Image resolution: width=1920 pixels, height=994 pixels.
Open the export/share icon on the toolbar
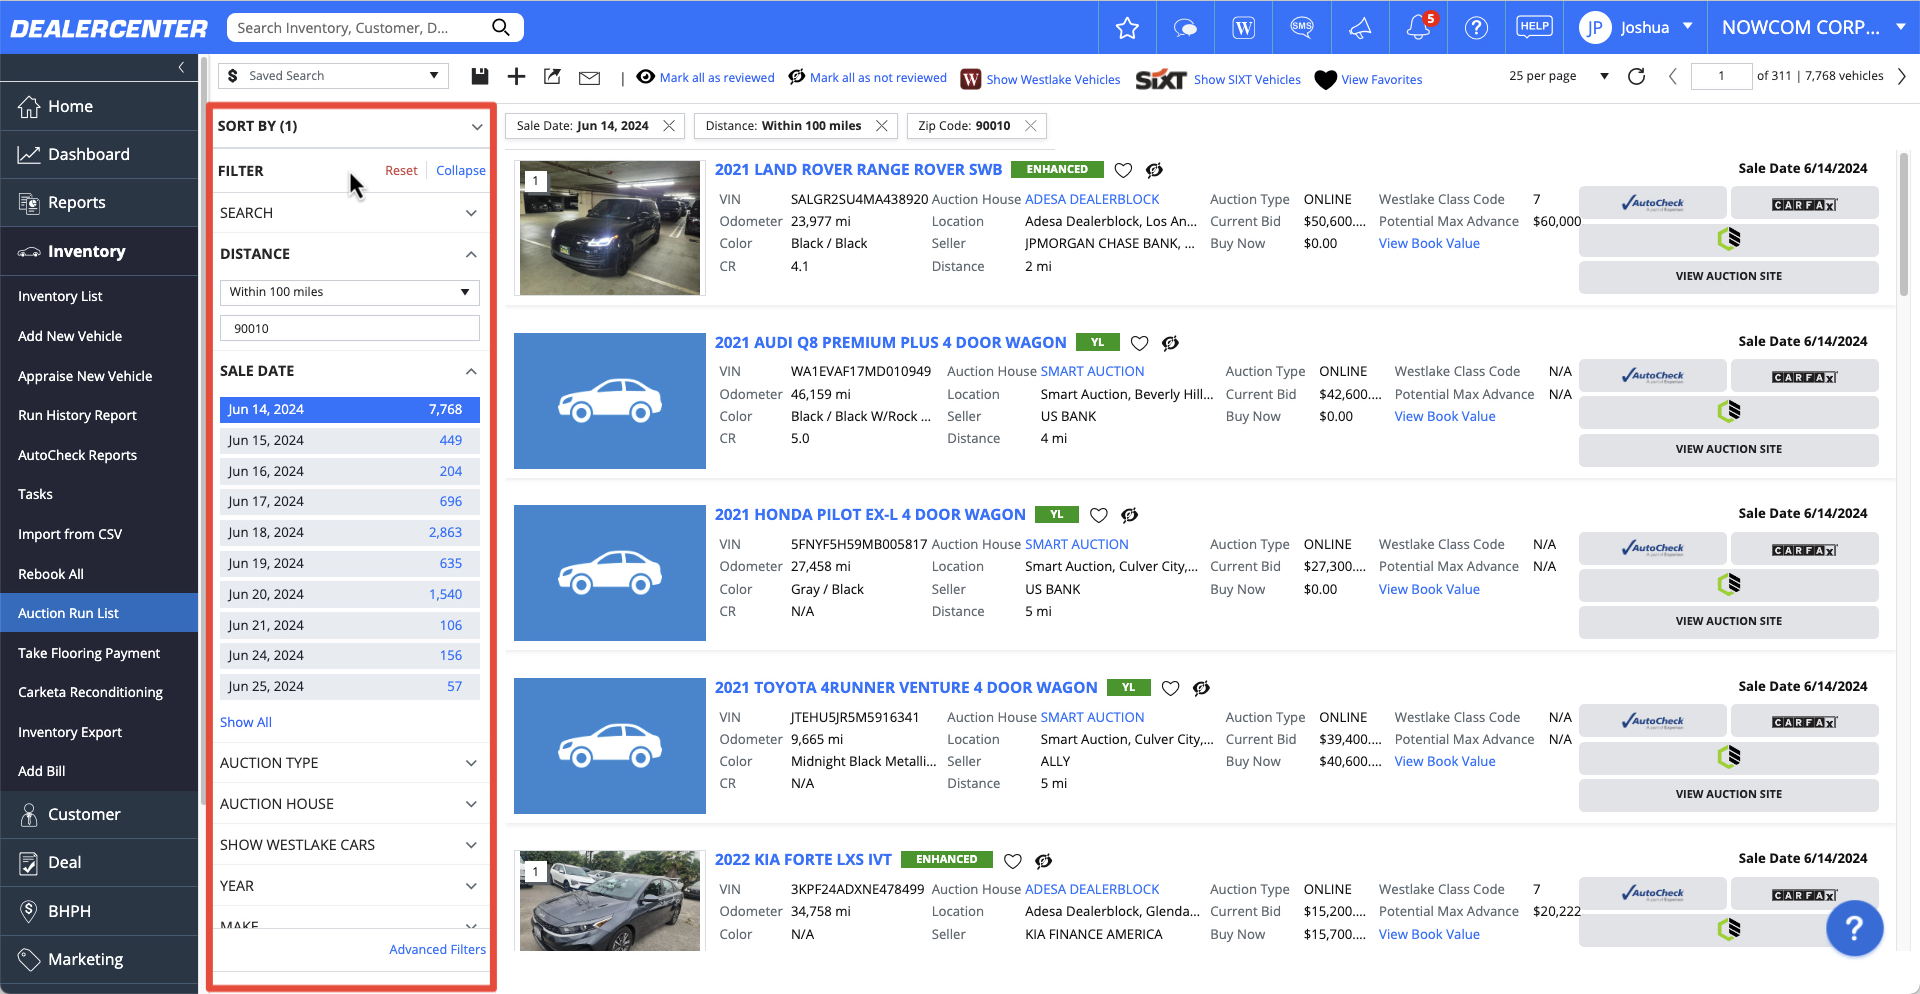tap(552, 75)
